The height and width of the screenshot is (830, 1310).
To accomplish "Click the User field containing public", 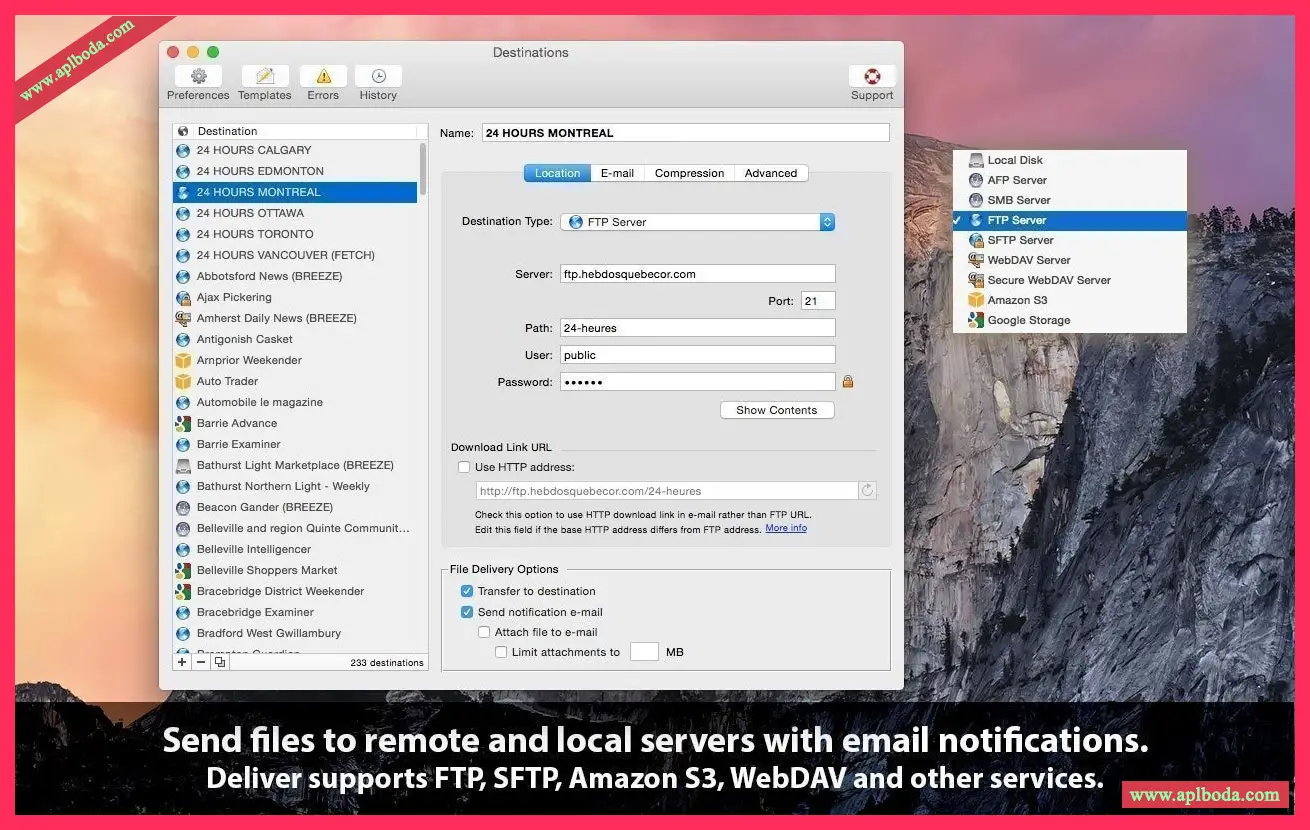I will (x=697, y=355).
